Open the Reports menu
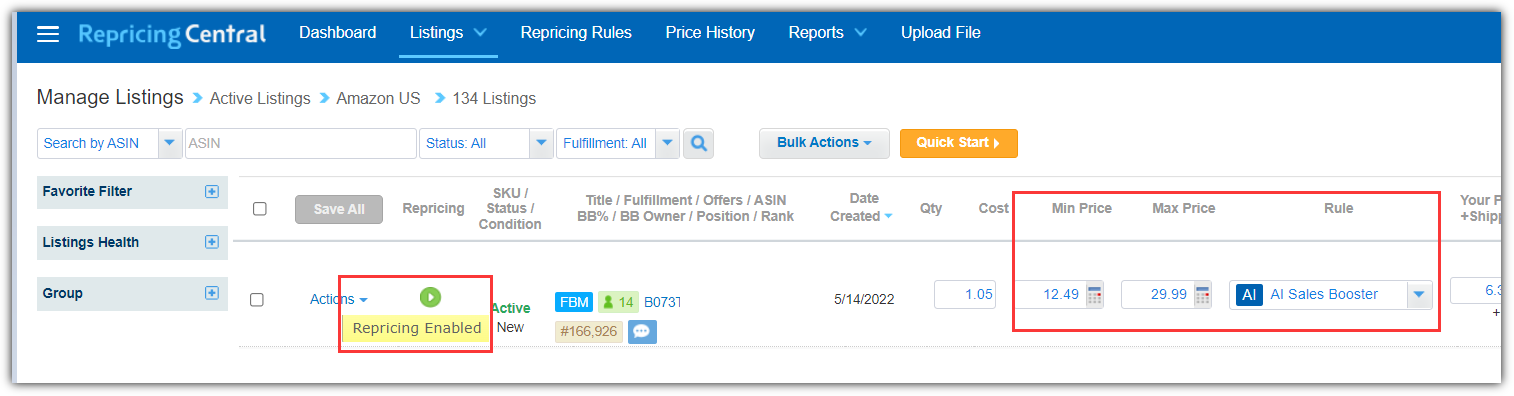Image resolution: width=1514 pixels, height=396 pixels. pyautogui.click(x=827, y=33)
